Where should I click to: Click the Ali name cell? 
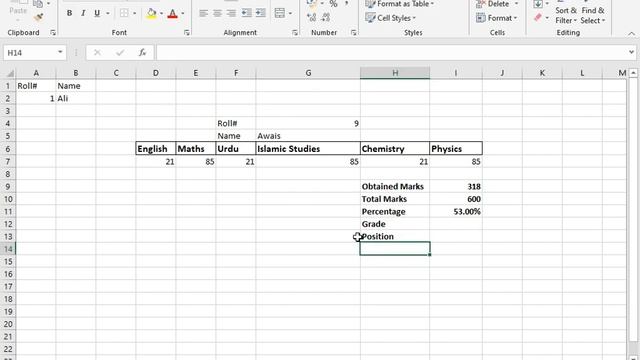[76, 98]
